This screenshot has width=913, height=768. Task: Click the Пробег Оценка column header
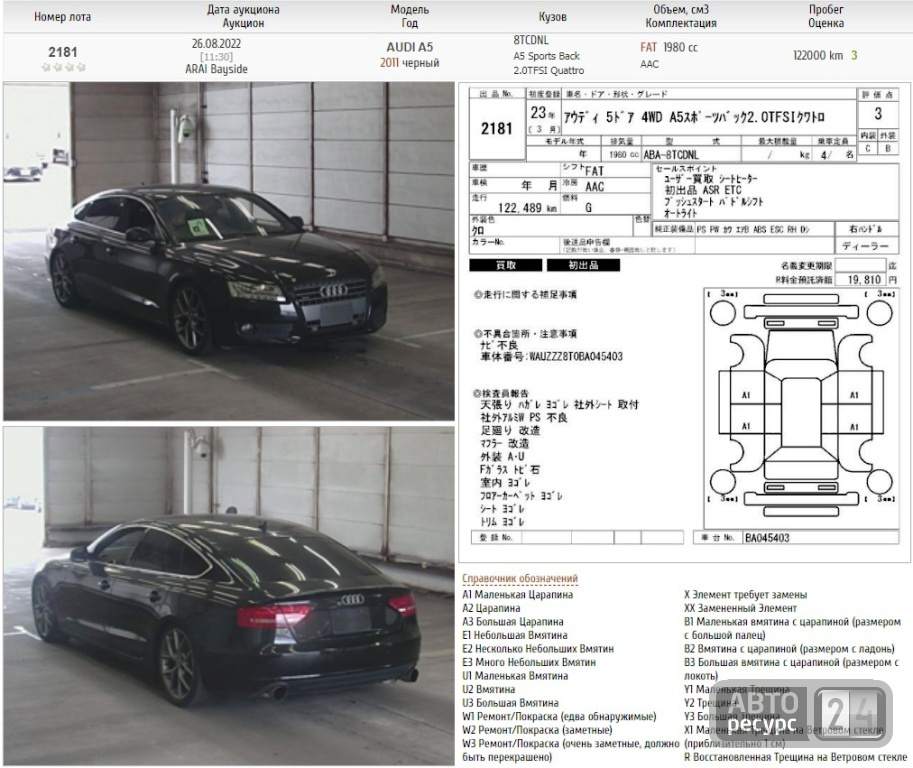click(x=826, y=16)
